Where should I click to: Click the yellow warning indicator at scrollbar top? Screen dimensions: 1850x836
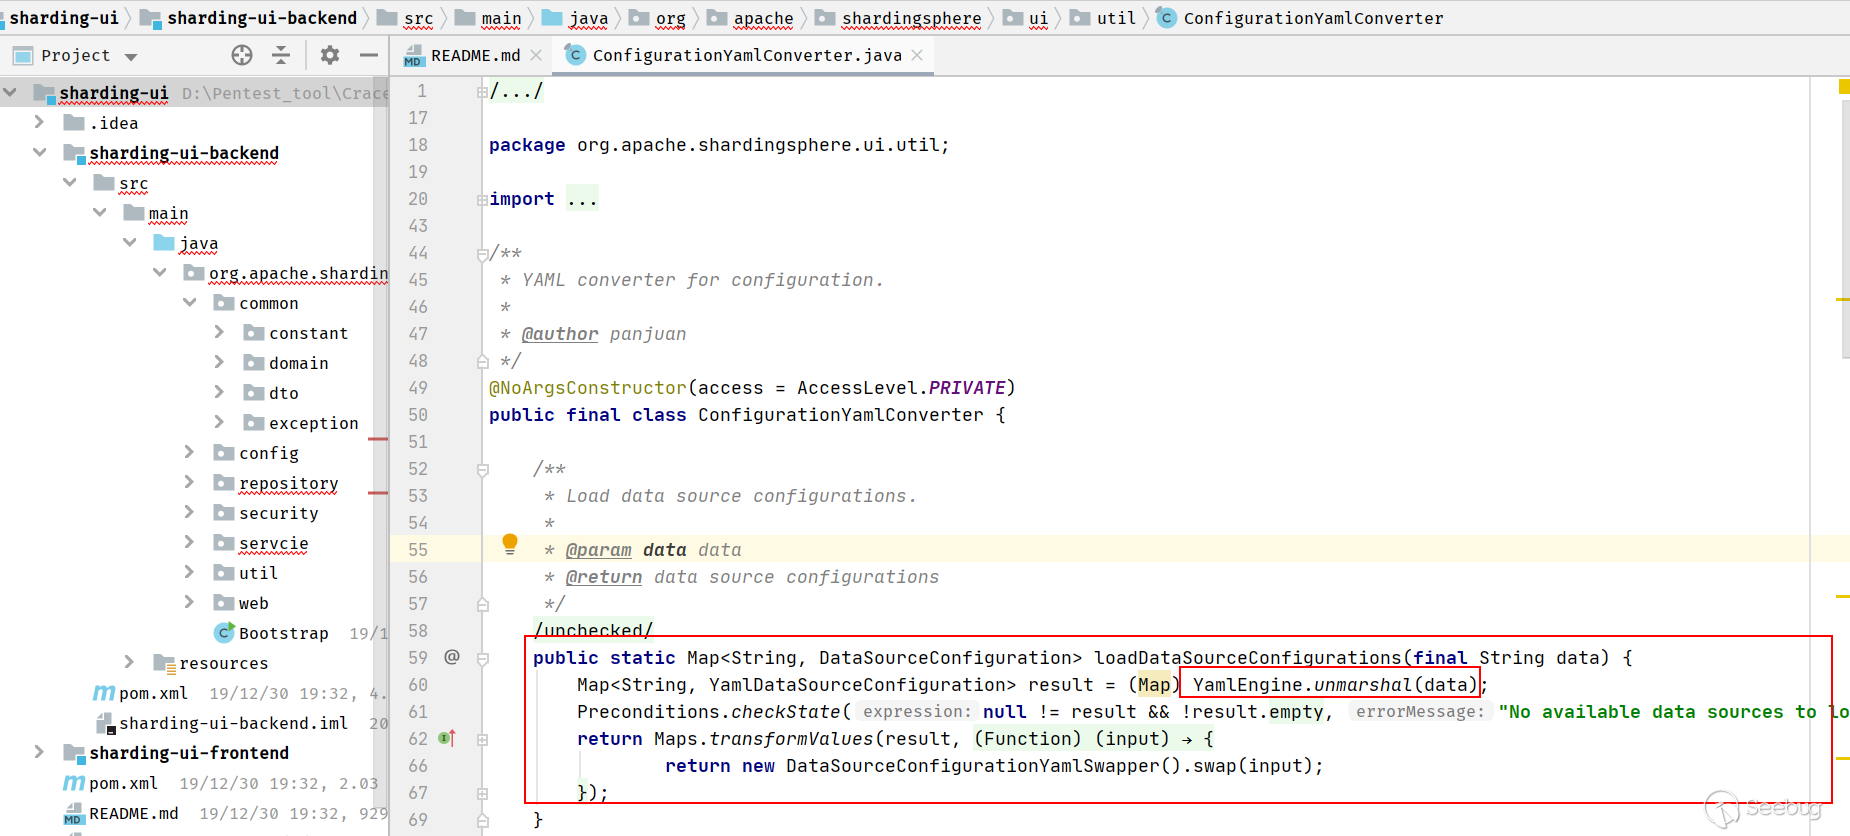pos(1843,87)
